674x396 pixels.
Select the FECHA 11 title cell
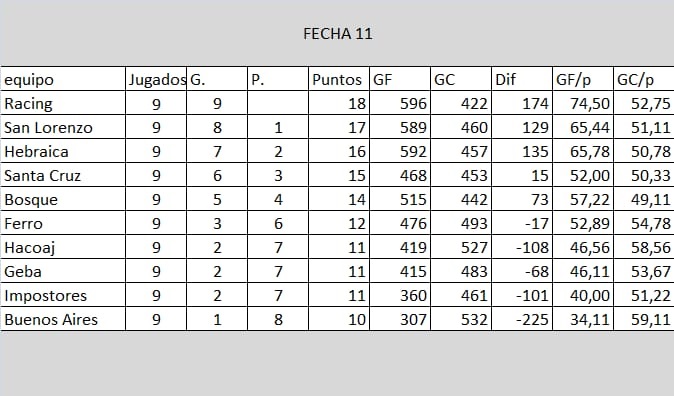[337, 34]
